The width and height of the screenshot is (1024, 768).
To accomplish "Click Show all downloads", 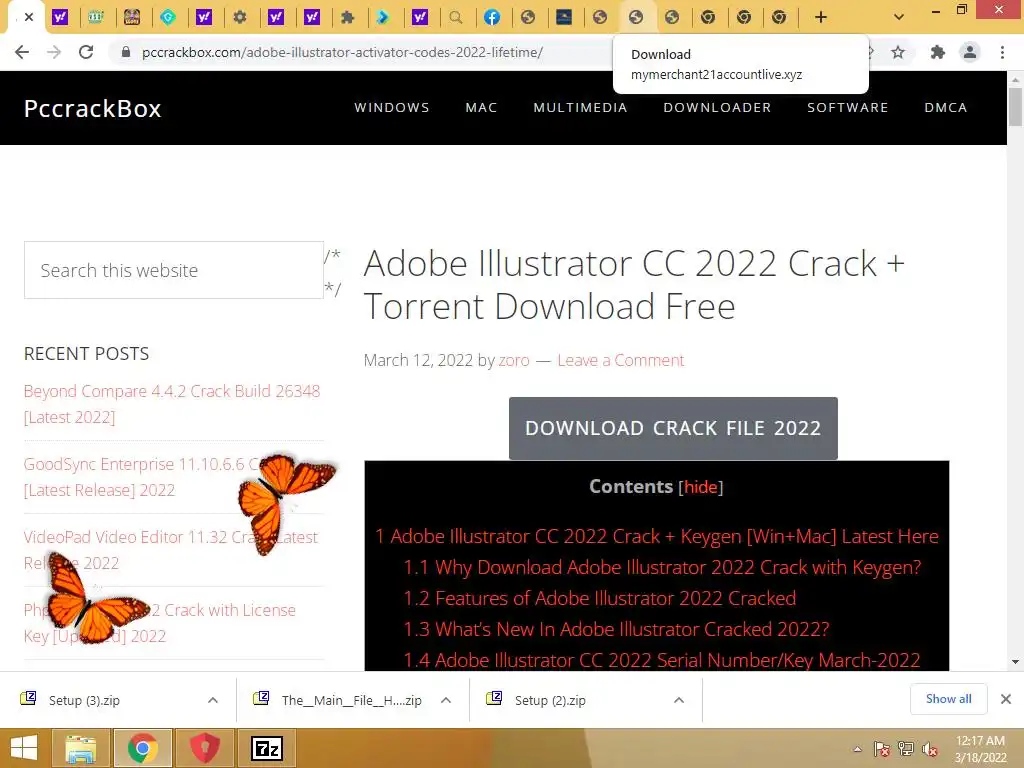I will click(948, 699).
